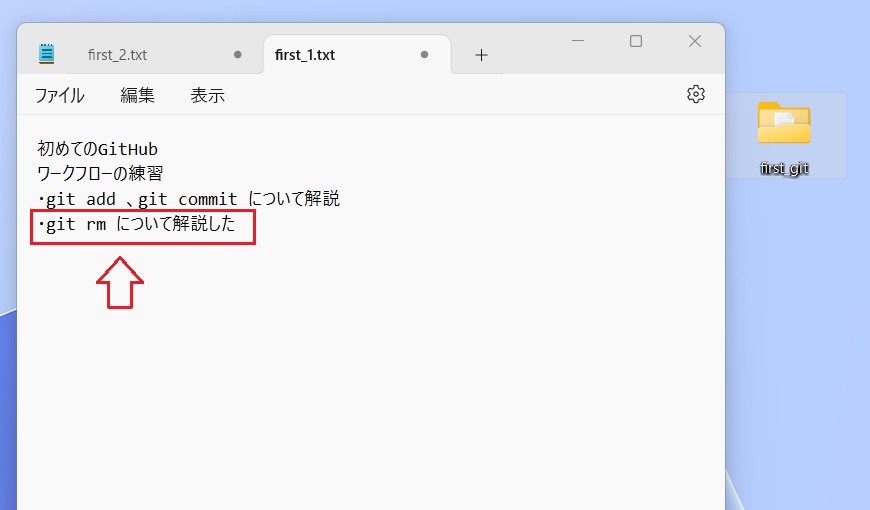This screenshot has height=510, width=870.
Task: Select the first_1.txt tab
Action: pyautogui.click(x=305, y=55)
